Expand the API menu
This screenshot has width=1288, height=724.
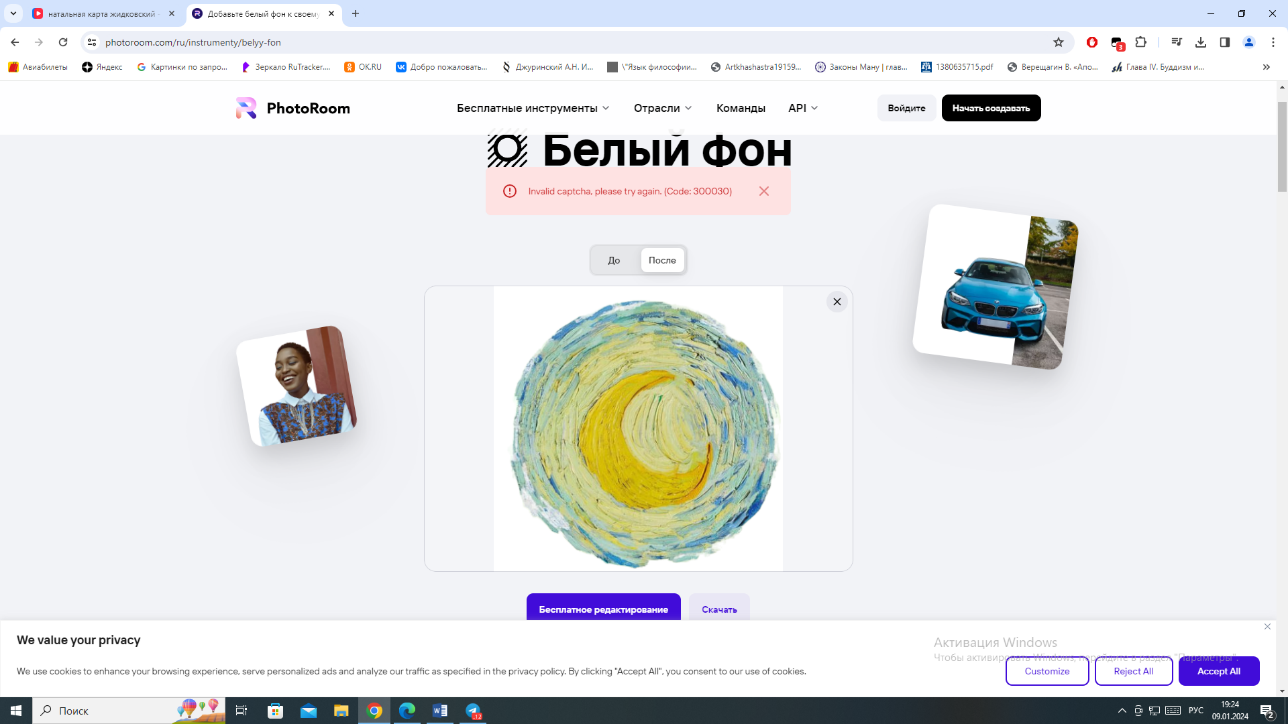(x=803, y=108)
